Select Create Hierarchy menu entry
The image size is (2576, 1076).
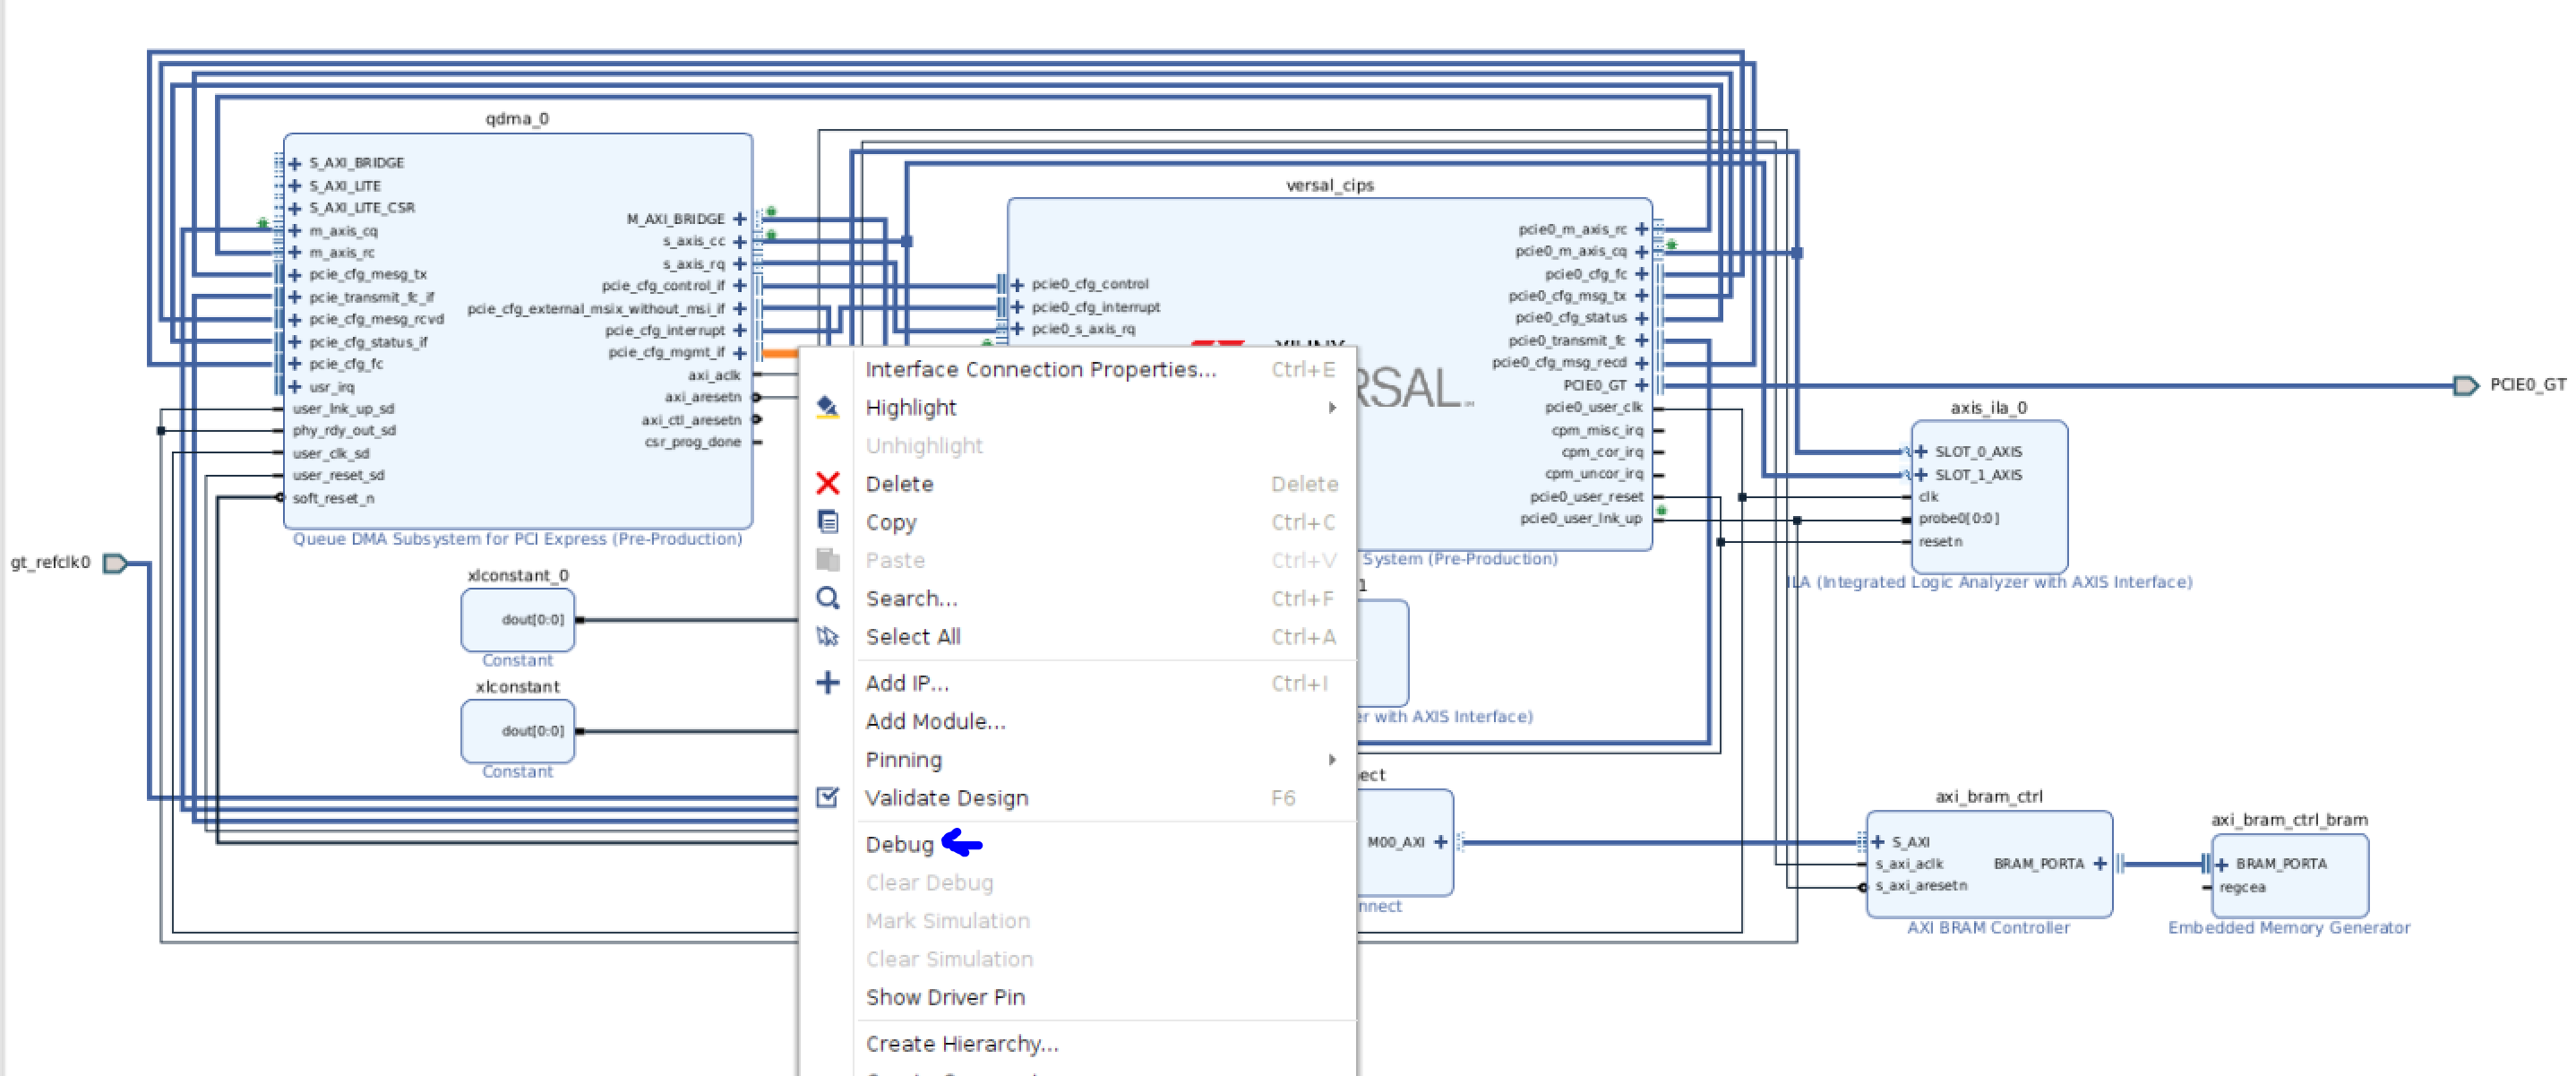pyautogui.click(x=960, y=1043)
